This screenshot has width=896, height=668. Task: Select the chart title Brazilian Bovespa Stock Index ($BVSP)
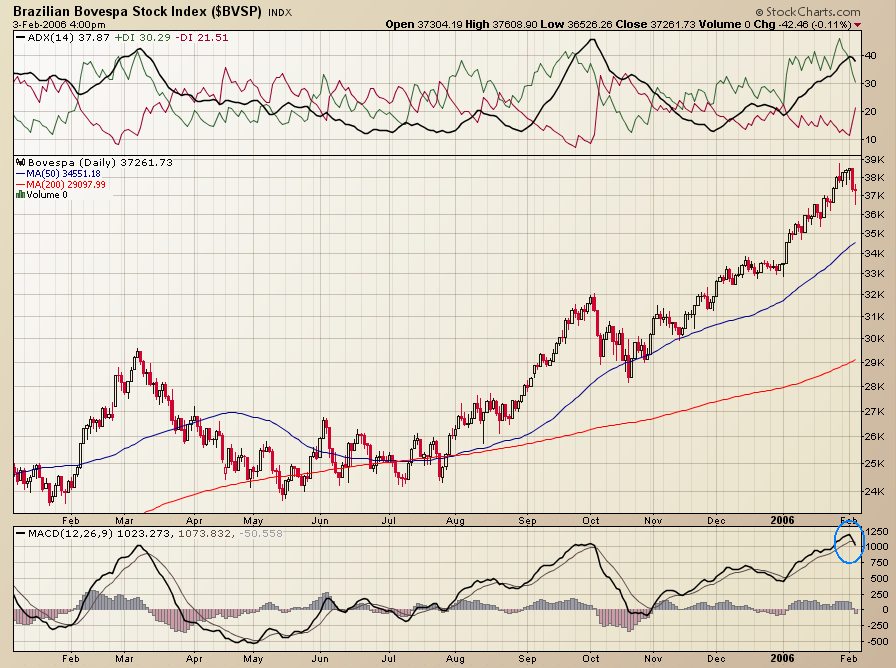137,11
